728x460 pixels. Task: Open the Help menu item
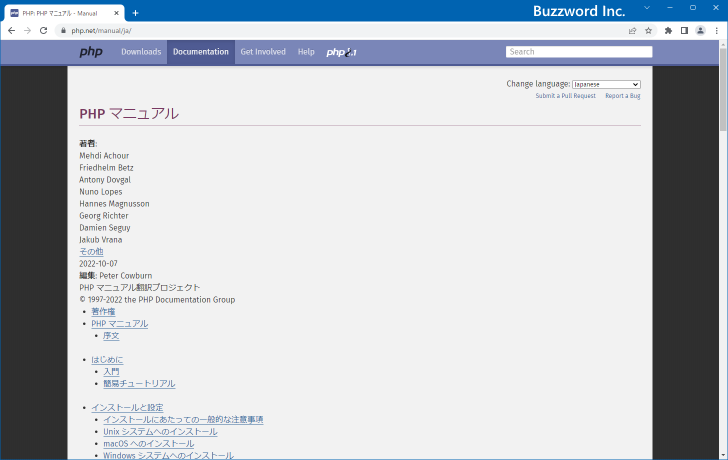[306, 52]
